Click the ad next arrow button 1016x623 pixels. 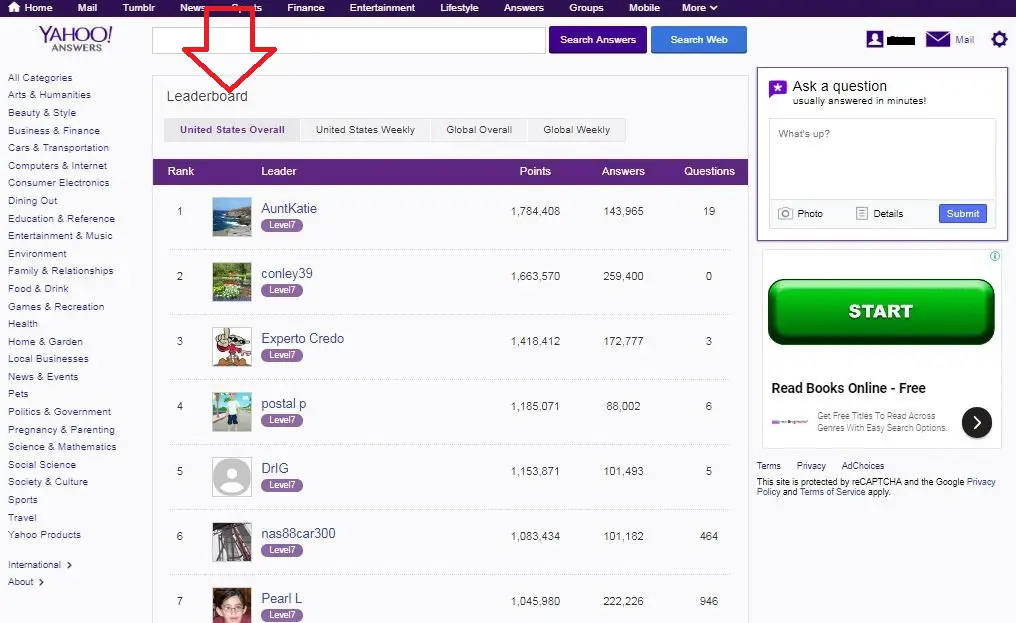pos(976,423)
